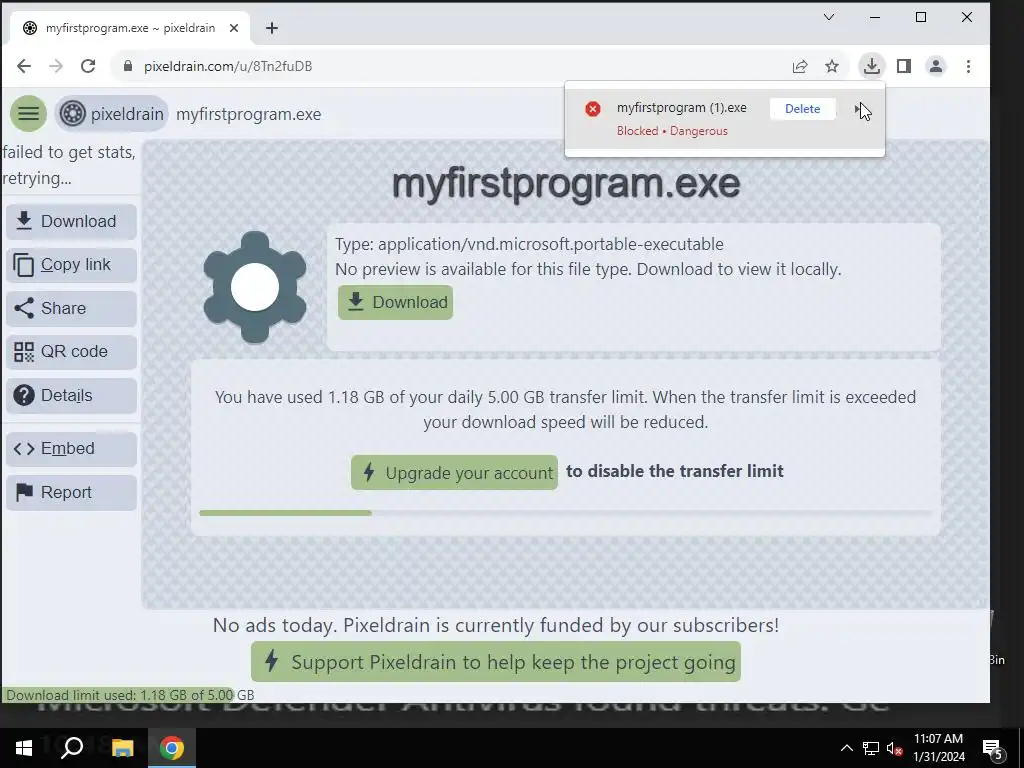
Task: Click the No ads today text
Action: point(496,625)
